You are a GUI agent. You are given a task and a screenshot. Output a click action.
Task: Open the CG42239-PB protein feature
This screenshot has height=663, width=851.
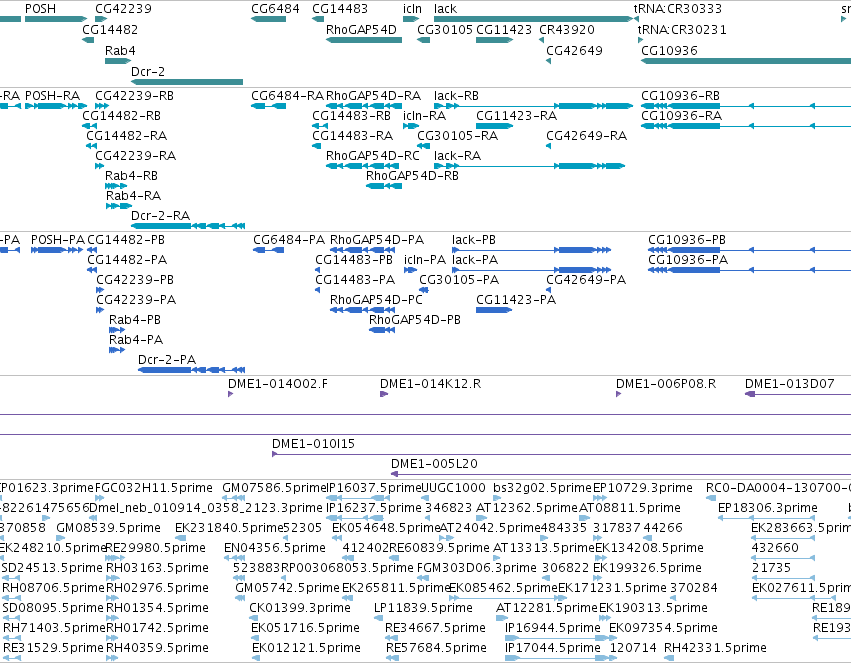[100, 290]
